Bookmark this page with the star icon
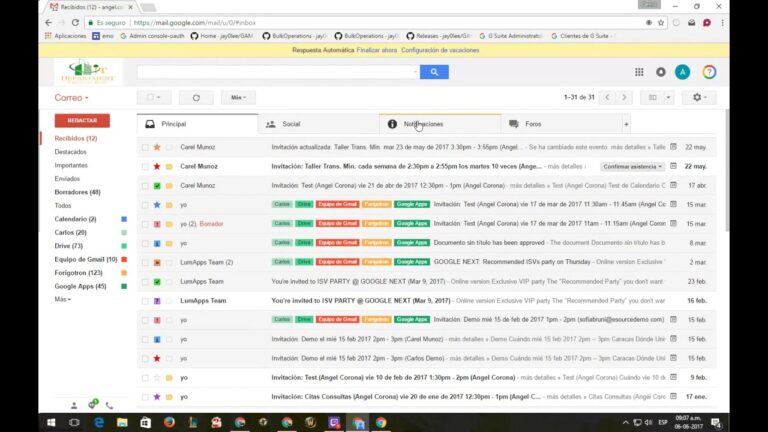768x432 pixels. pyautogui.click(x=661, y=23)
